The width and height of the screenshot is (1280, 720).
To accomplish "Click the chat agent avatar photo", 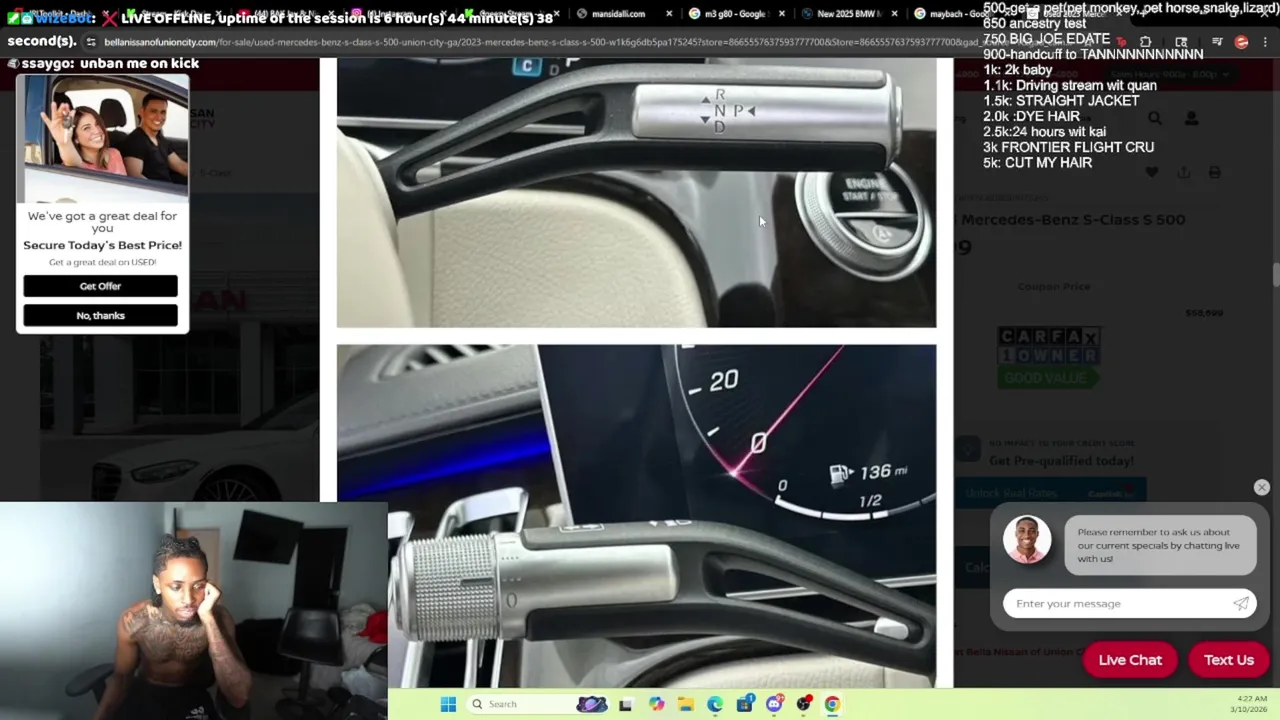I will pyautogui.click(x=1027, y=540).
